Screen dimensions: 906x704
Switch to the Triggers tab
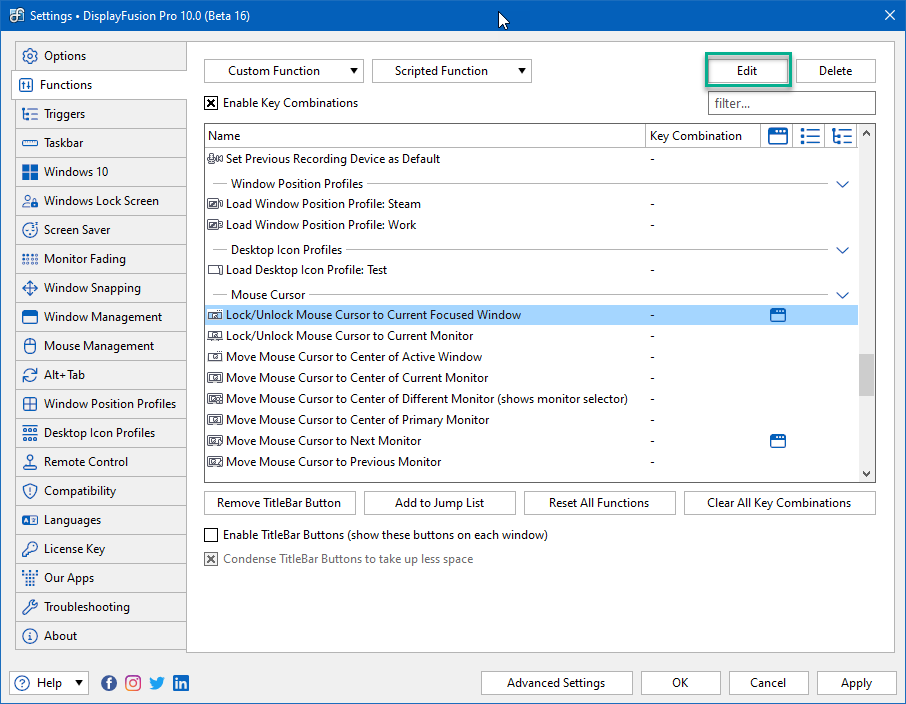[101, 114]
